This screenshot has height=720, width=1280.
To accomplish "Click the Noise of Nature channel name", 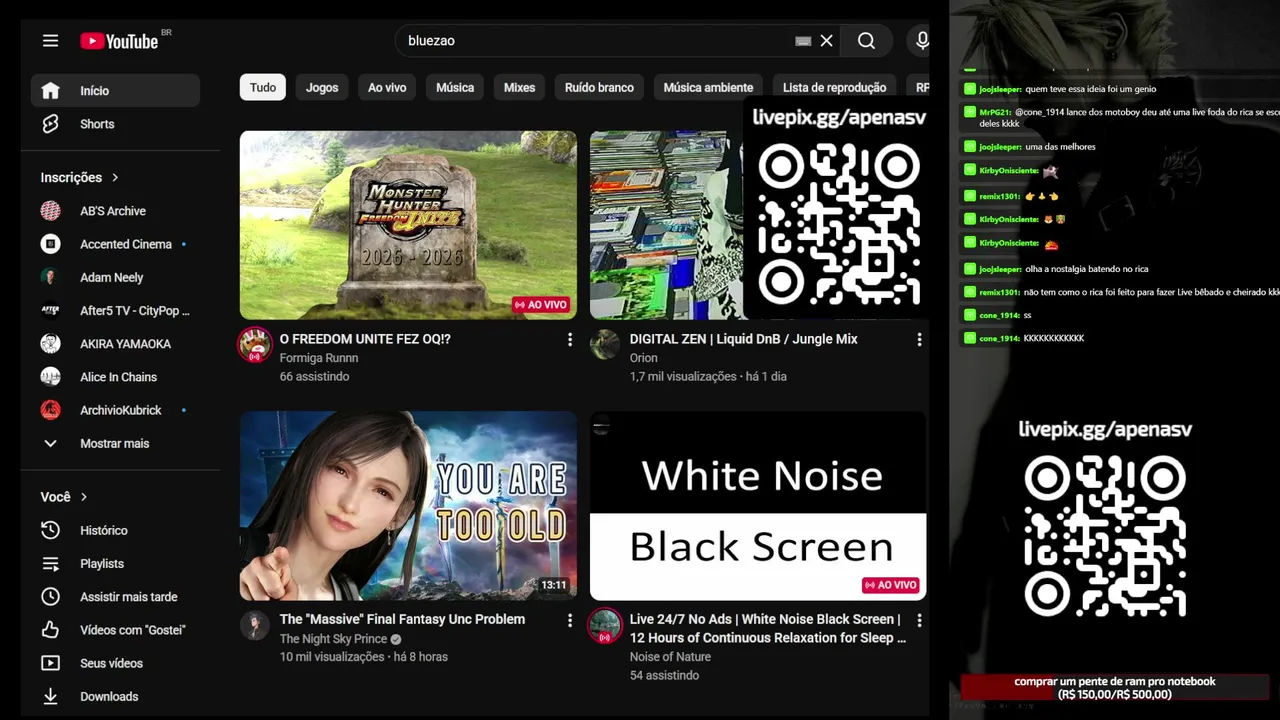I will pos(670,657).
